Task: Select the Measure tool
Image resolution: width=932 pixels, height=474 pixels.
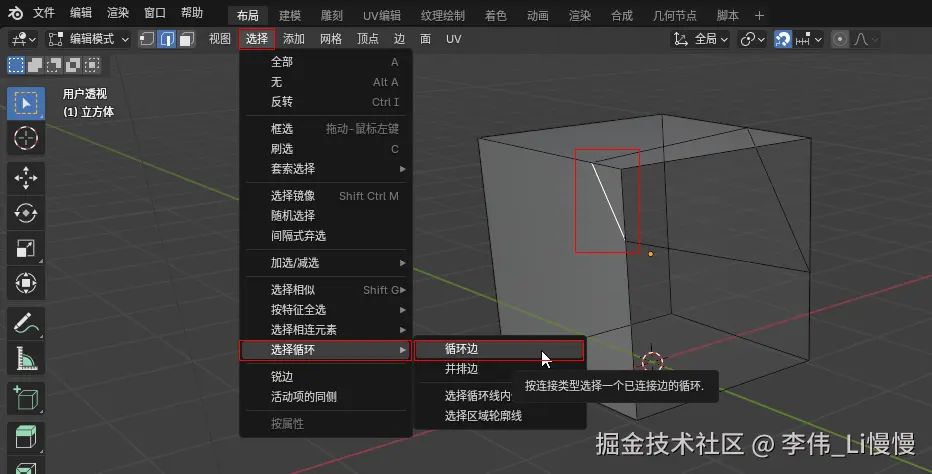Action: (26, 358)
